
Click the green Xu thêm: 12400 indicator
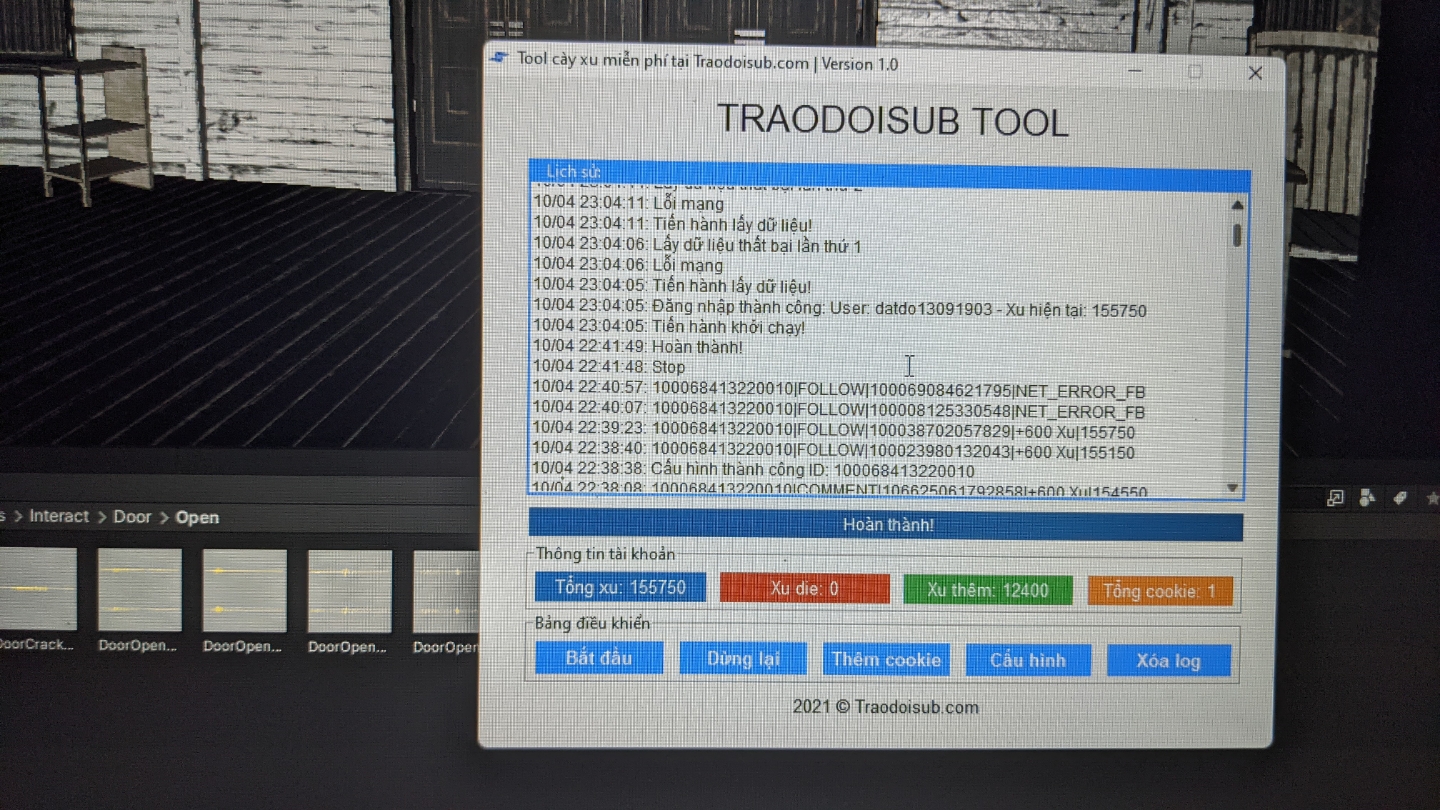pyautogui.click(x=988, y=590)
